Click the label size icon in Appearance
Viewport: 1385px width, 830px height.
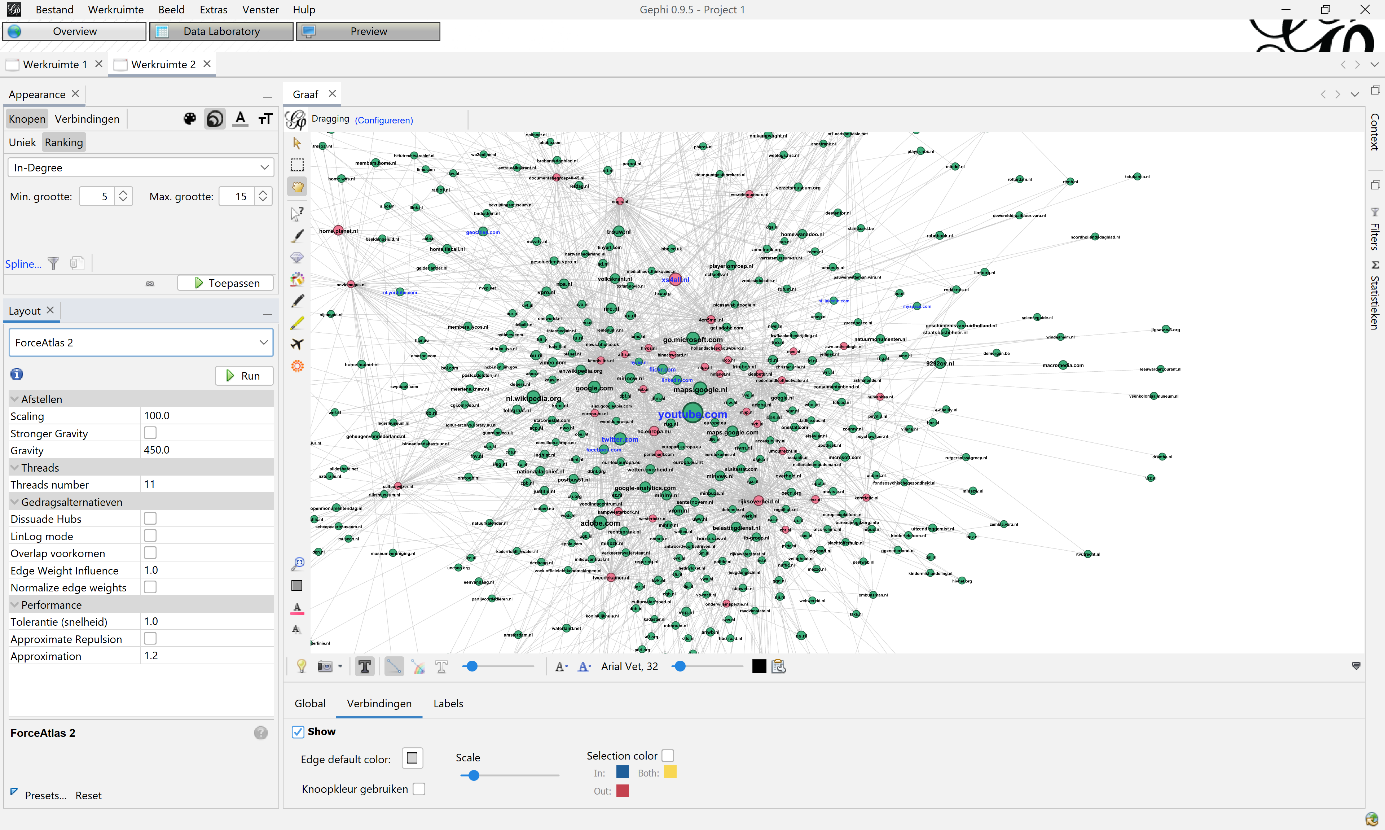click(x=265, y=119)
